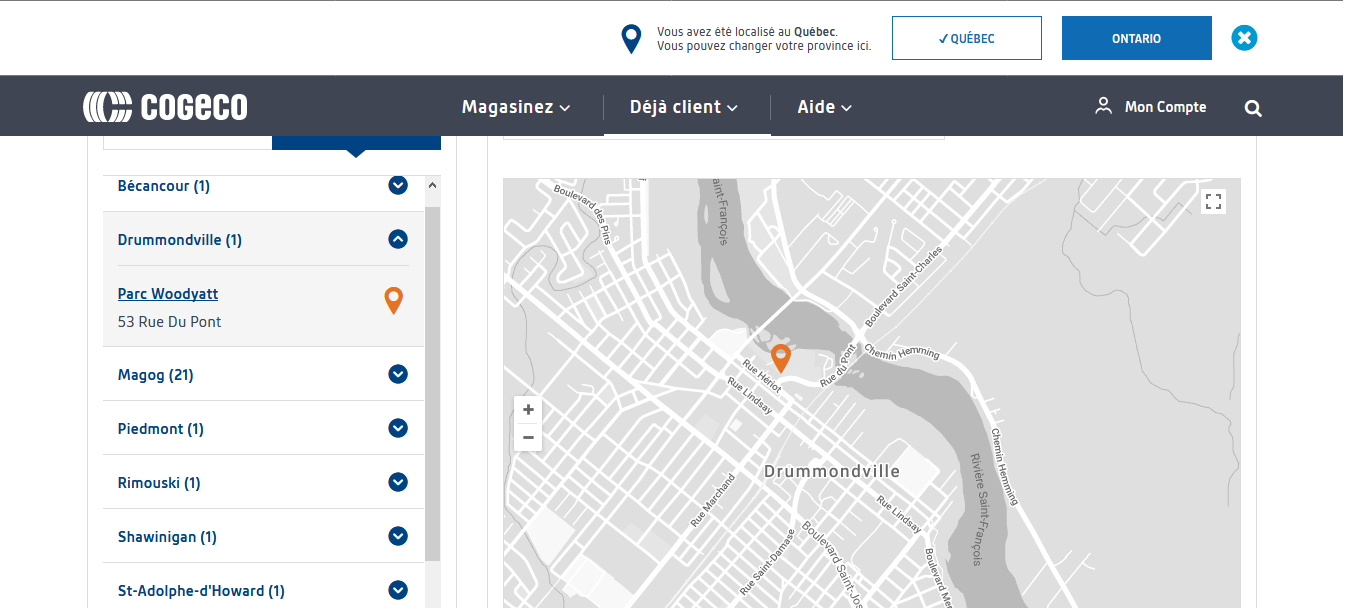Open Mon Compte account menu
The width and height of the screenshot is (1360, 608).
tap(1151, 107)
